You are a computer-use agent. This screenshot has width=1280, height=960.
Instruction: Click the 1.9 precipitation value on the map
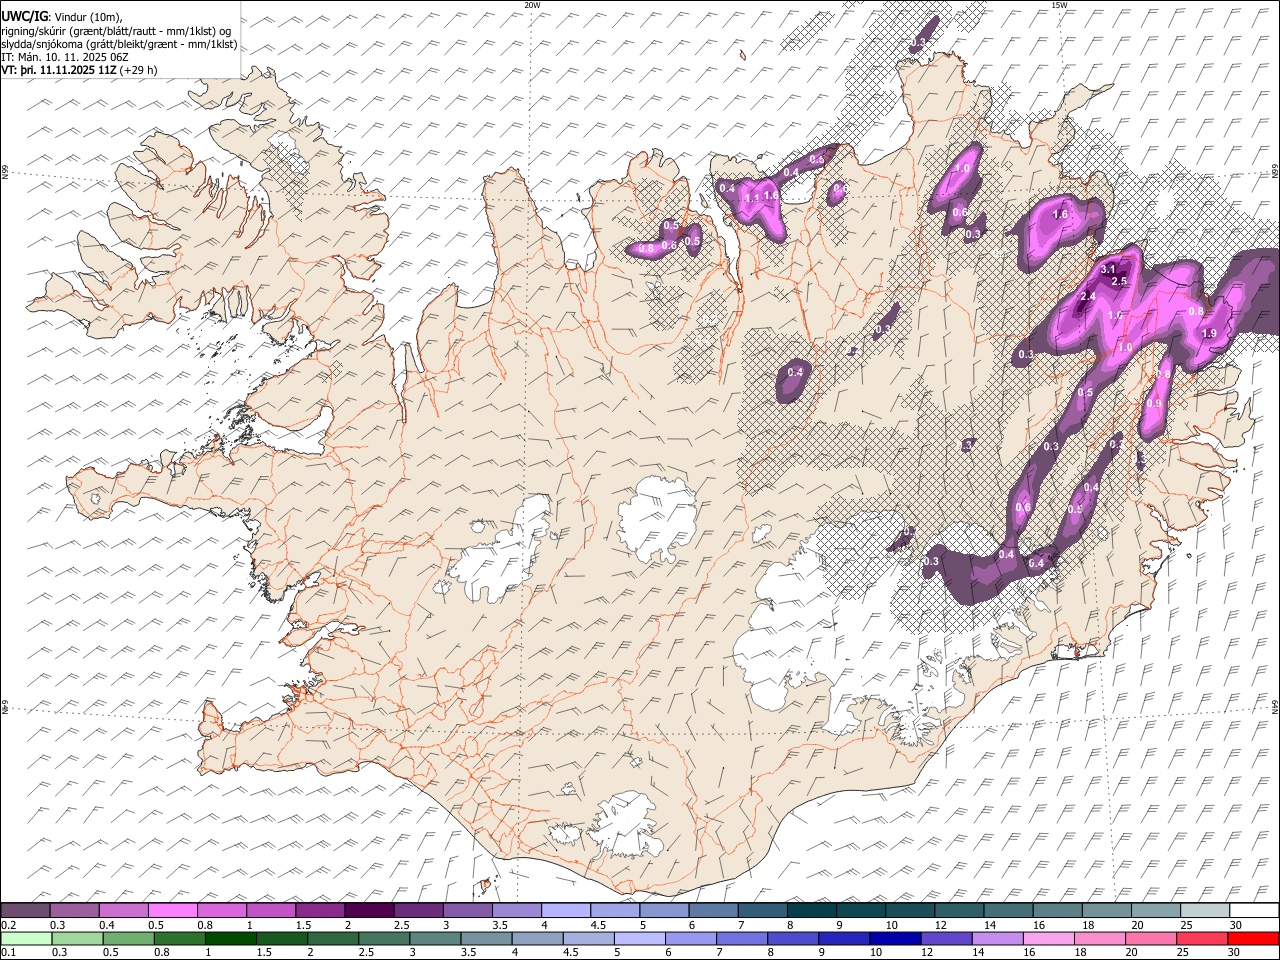pyautogui.click(x=1208, y=334)
